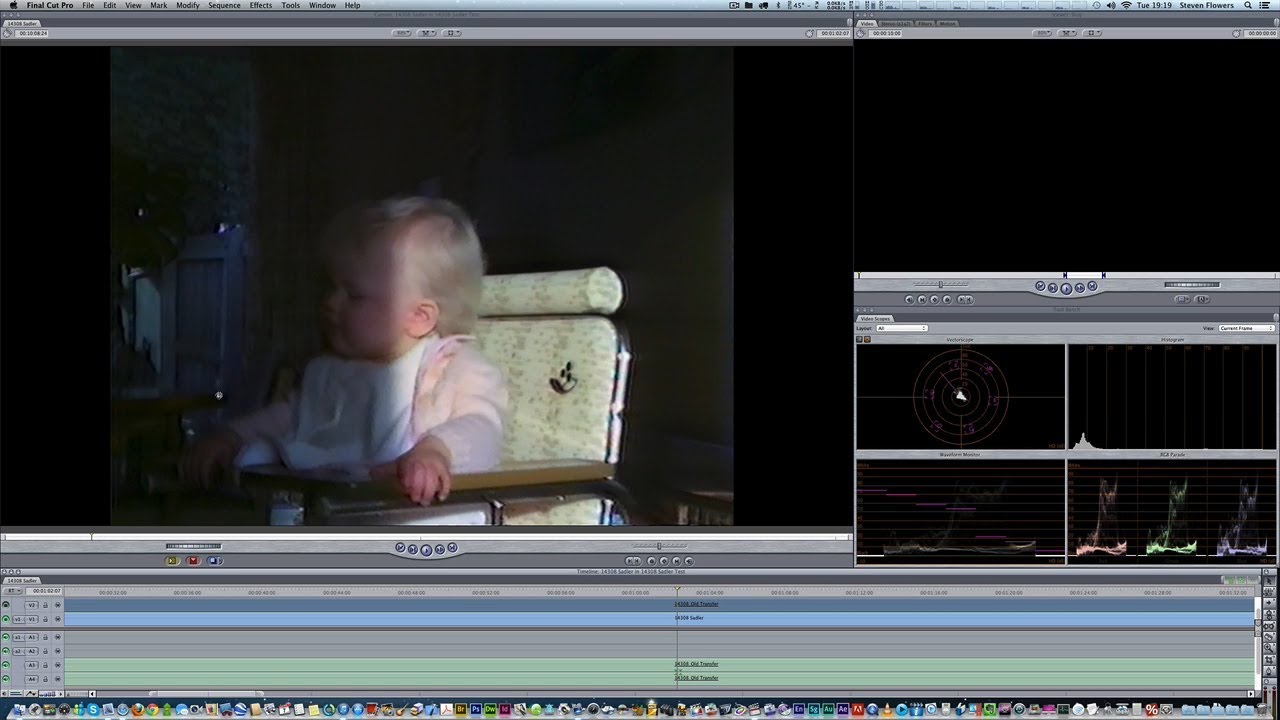Open the Effects menu
This screenshot has width=1280, height=720.
click(x=261, y=5)
